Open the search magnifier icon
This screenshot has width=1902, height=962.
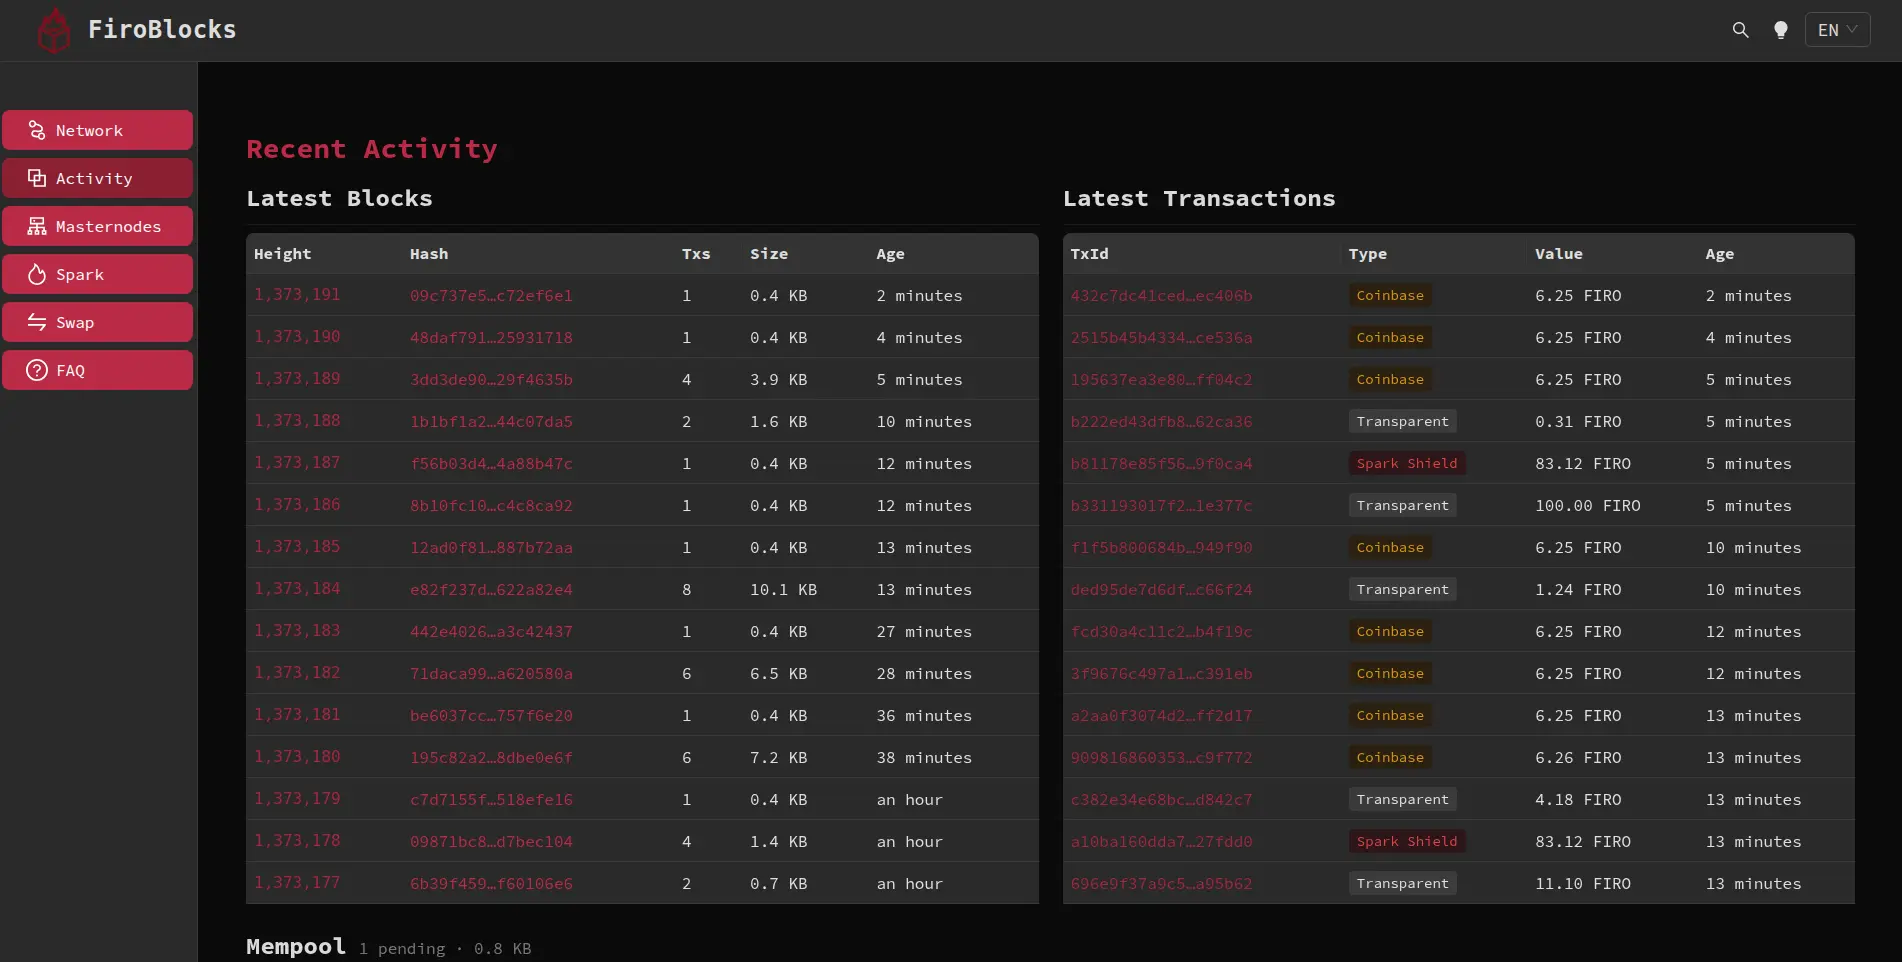(x=1740, y=30)
